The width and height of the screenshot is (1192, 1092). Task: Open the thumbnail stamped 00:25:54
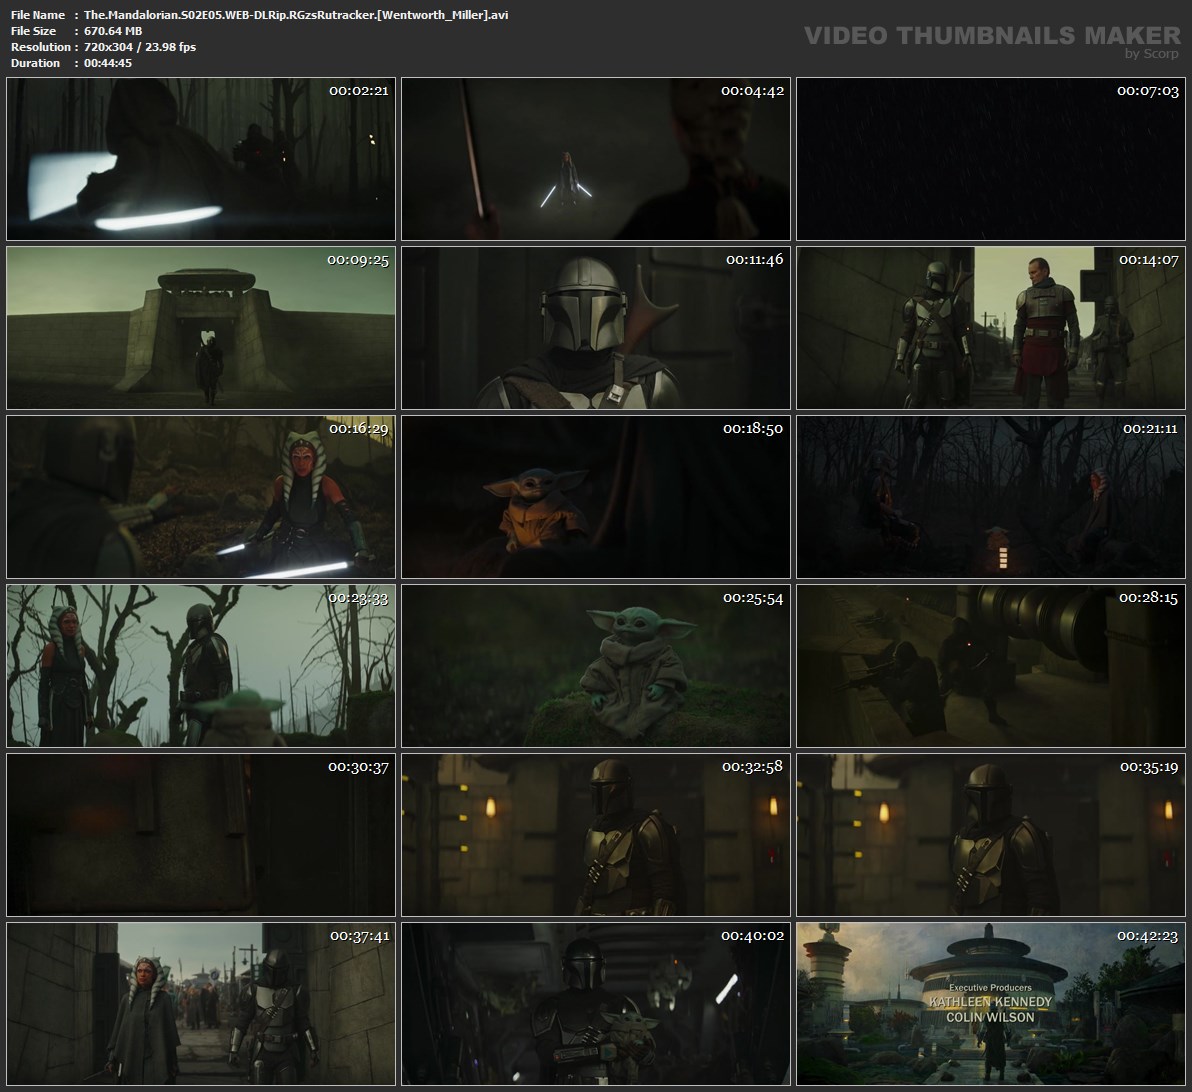tap(596, 666)
